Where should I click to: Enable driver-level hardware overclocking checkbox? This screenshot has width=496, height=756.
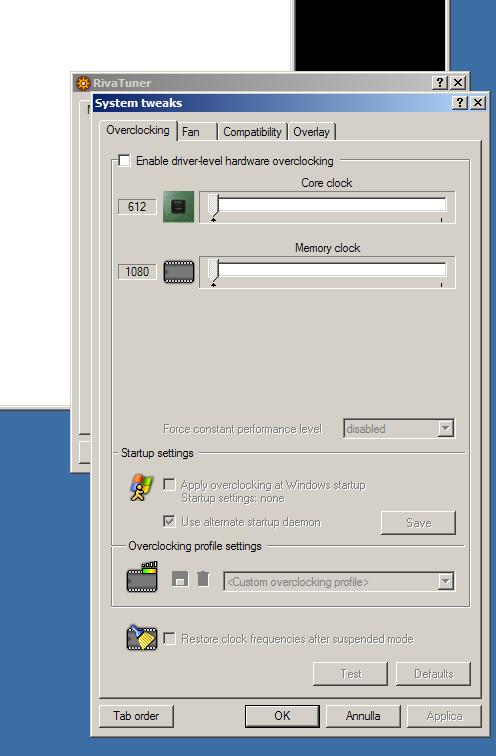(124, 160)
